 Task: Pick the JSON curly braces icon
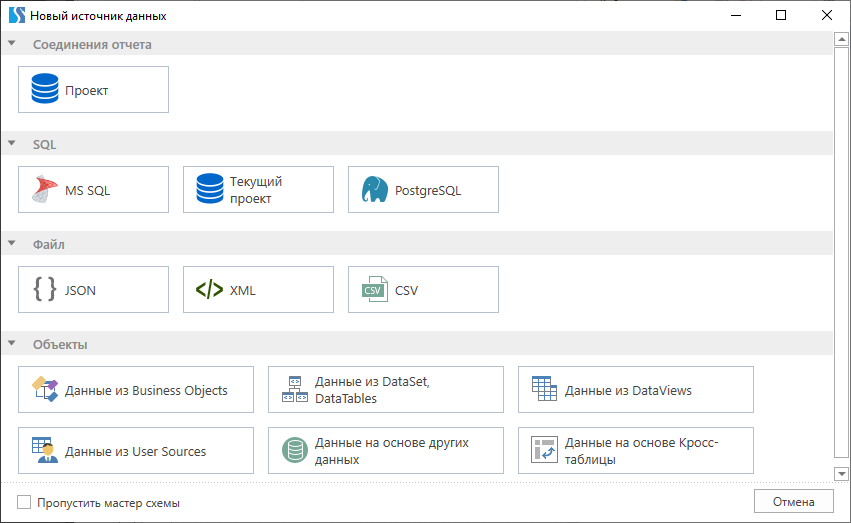click(45, 290)
